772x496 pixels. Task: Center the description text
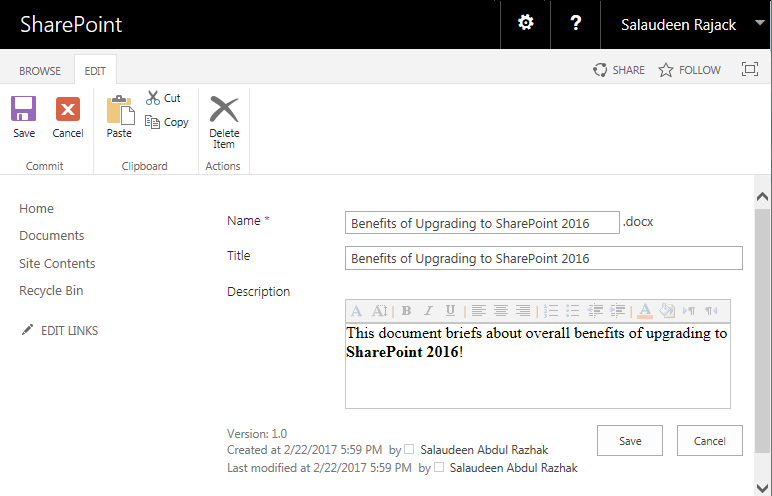pyautogui.click(x=501, y=311)
